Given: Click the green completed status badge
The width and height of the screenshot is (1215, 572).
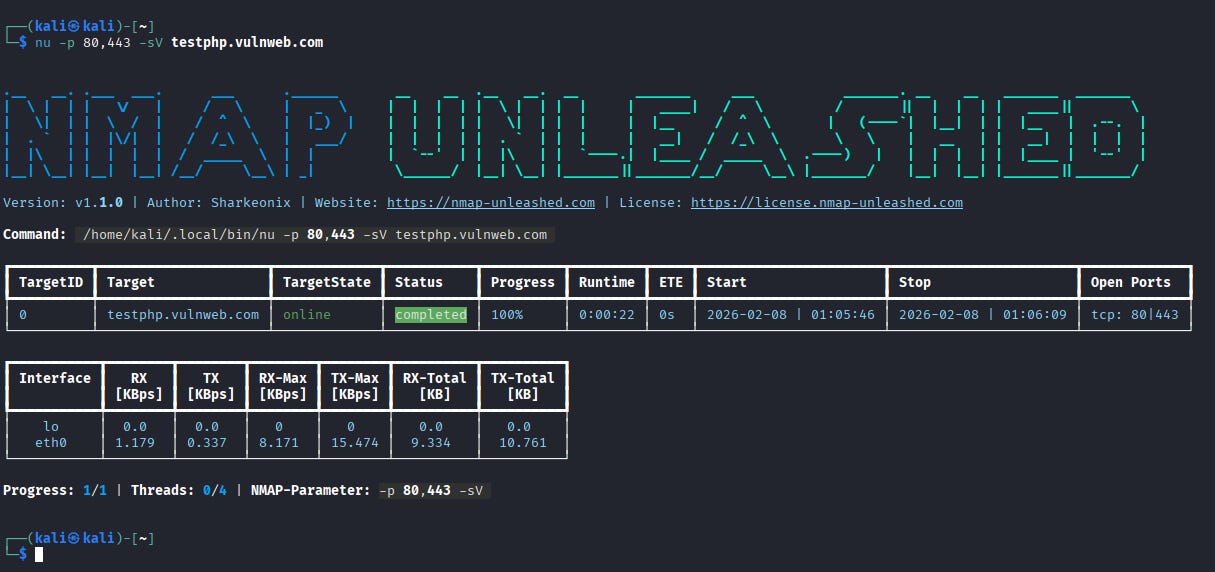Looking at the screenshot, I should pos(431,314).
